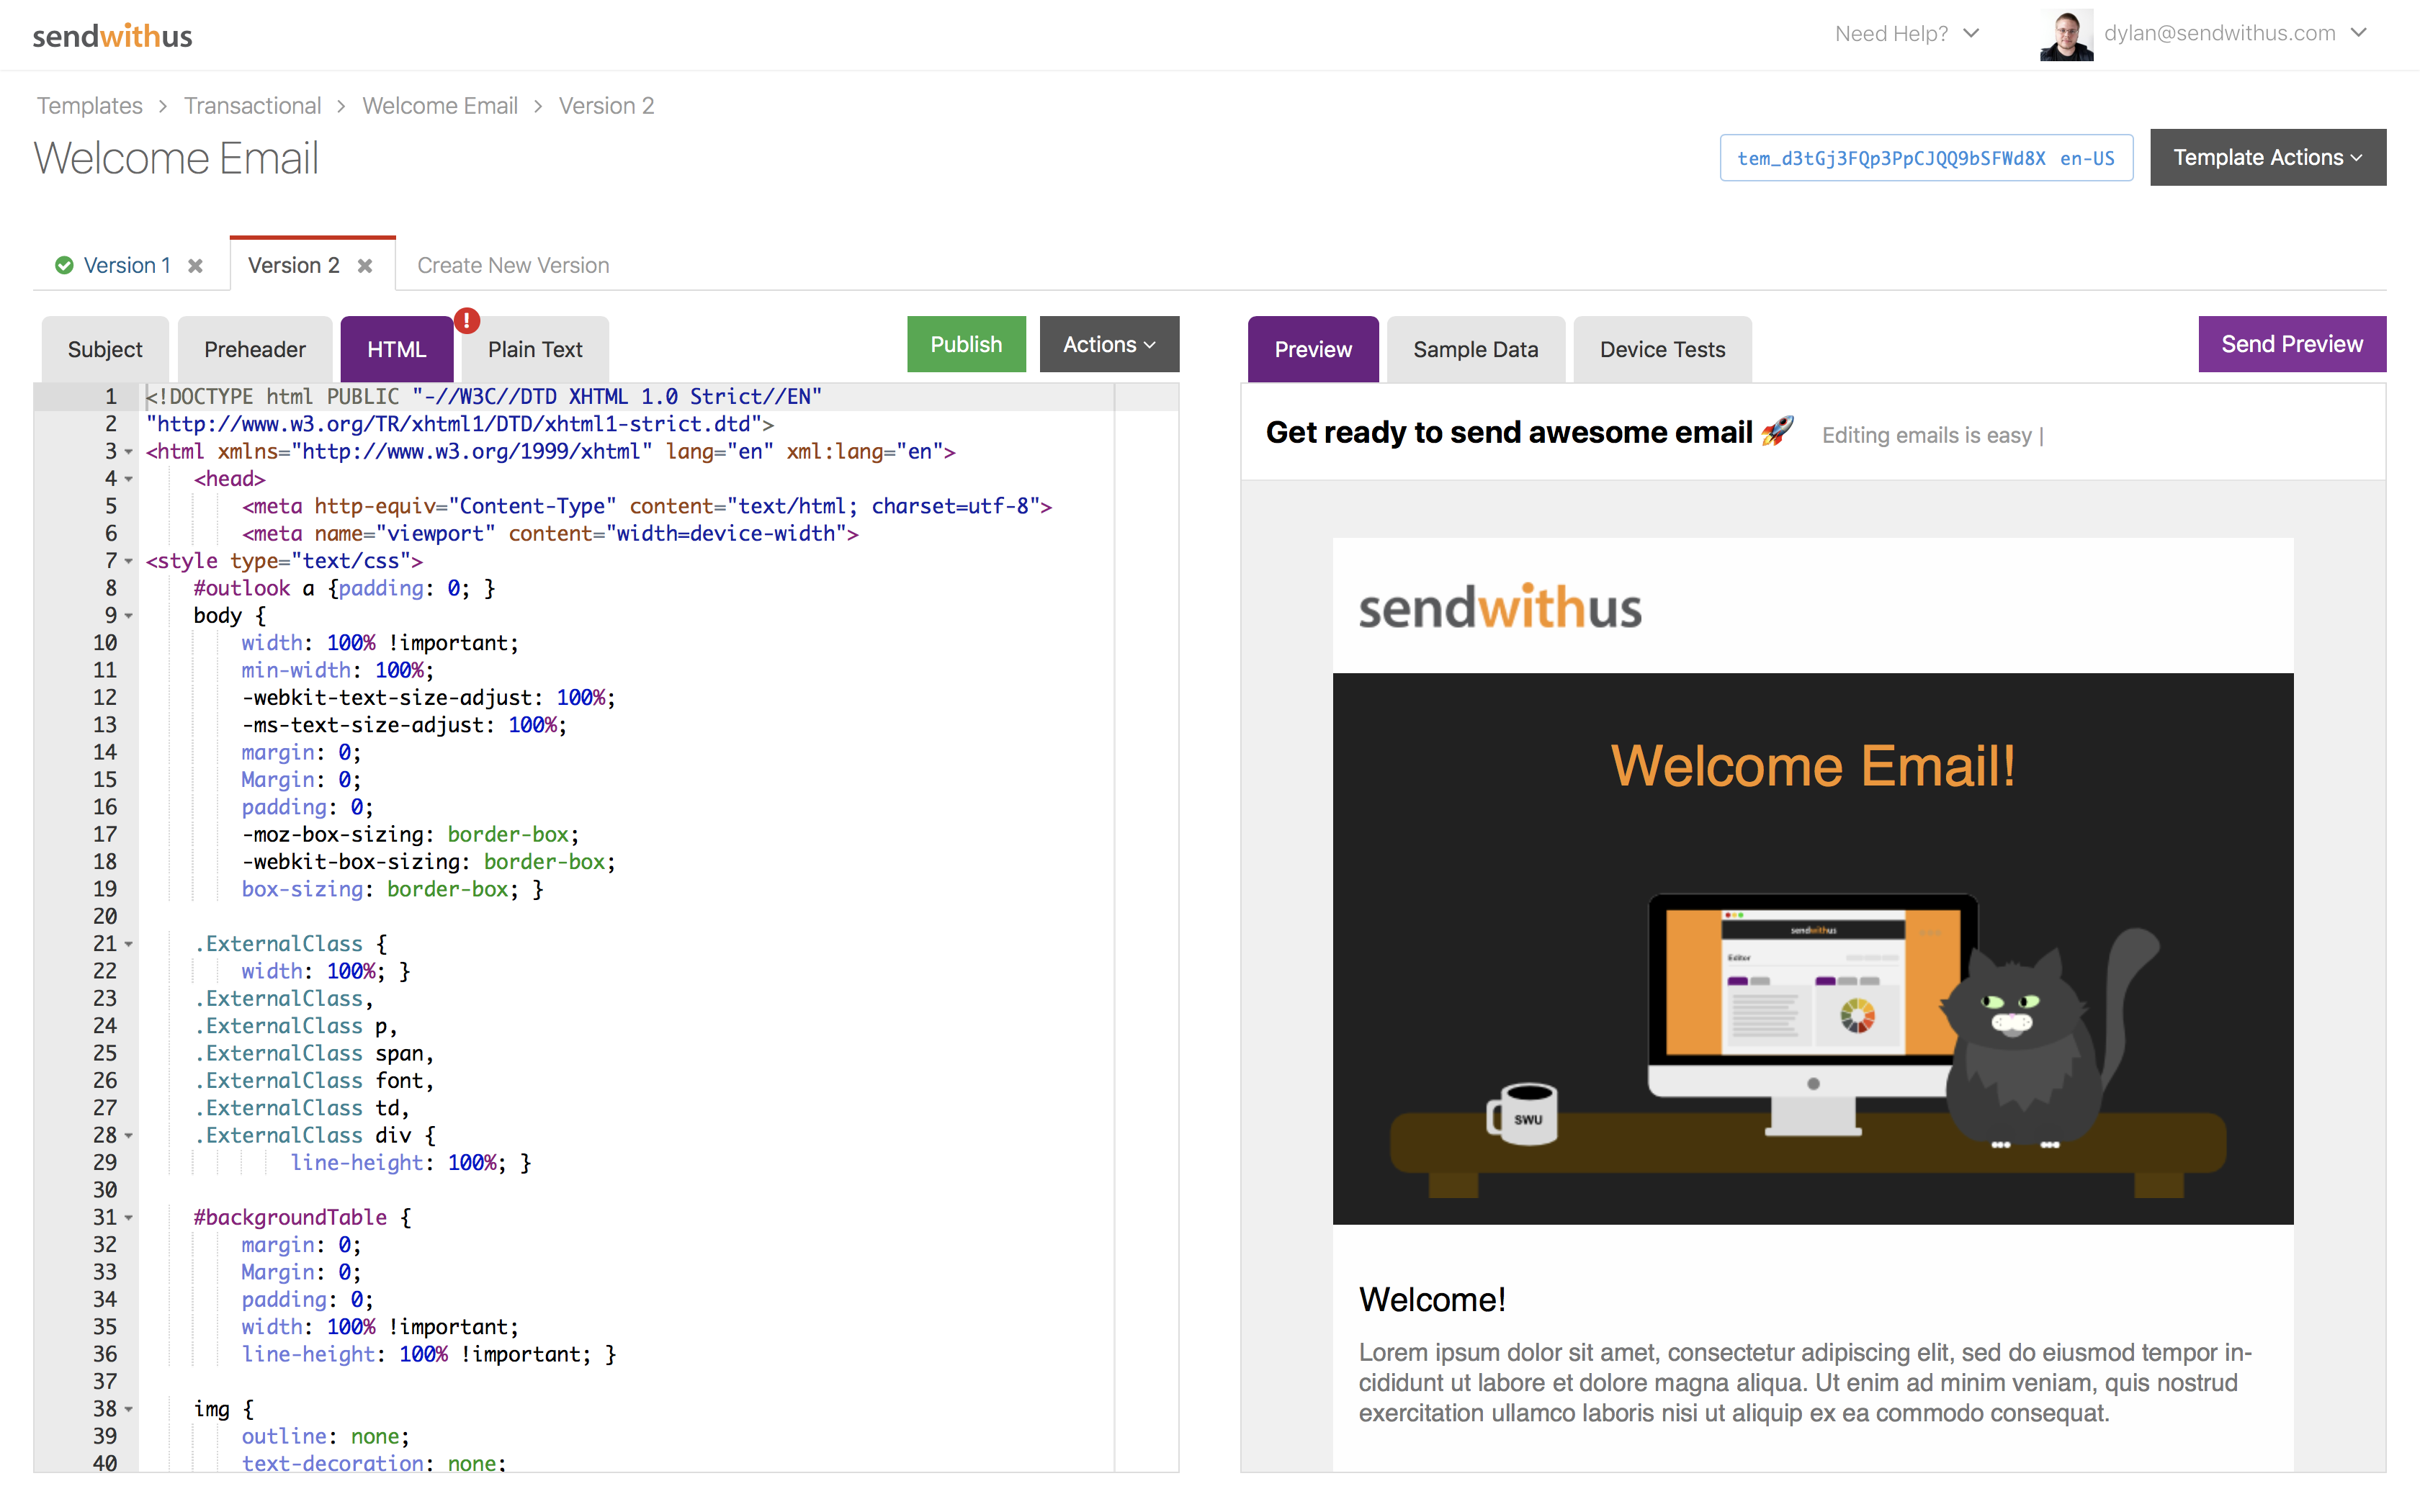Click the red error badge on HTML tab

[467, 321]
